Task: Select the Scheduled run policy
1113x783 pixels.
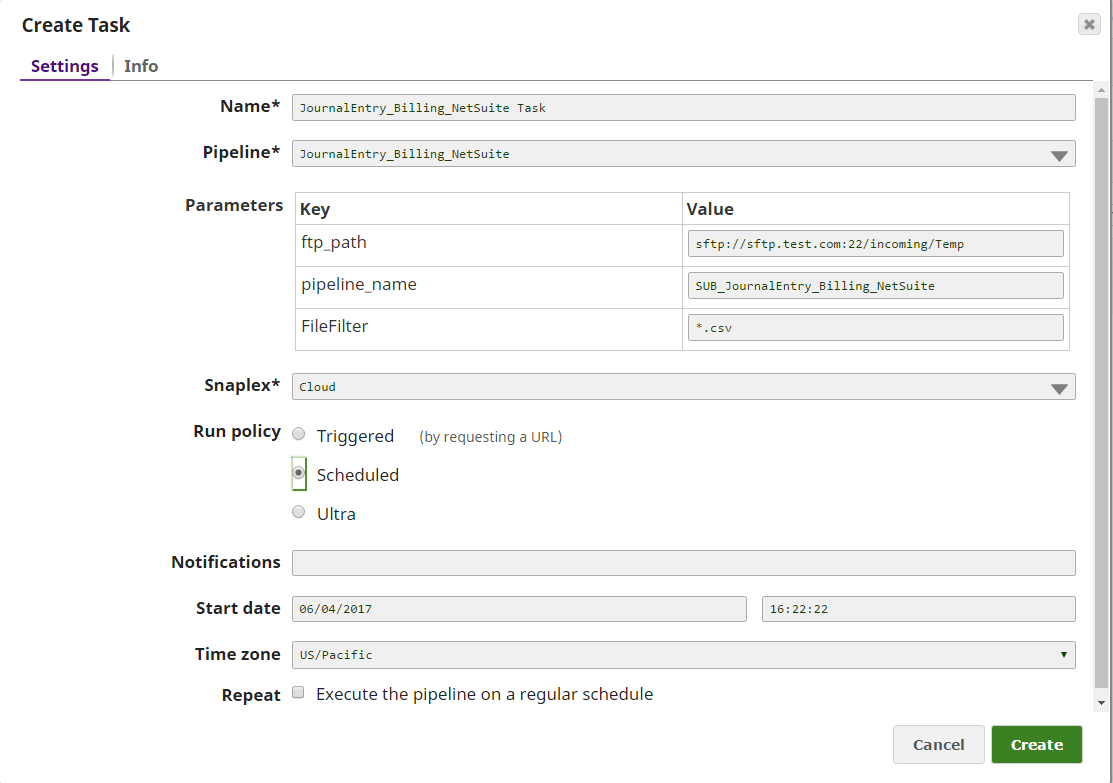Action: [x=299, y=473]
